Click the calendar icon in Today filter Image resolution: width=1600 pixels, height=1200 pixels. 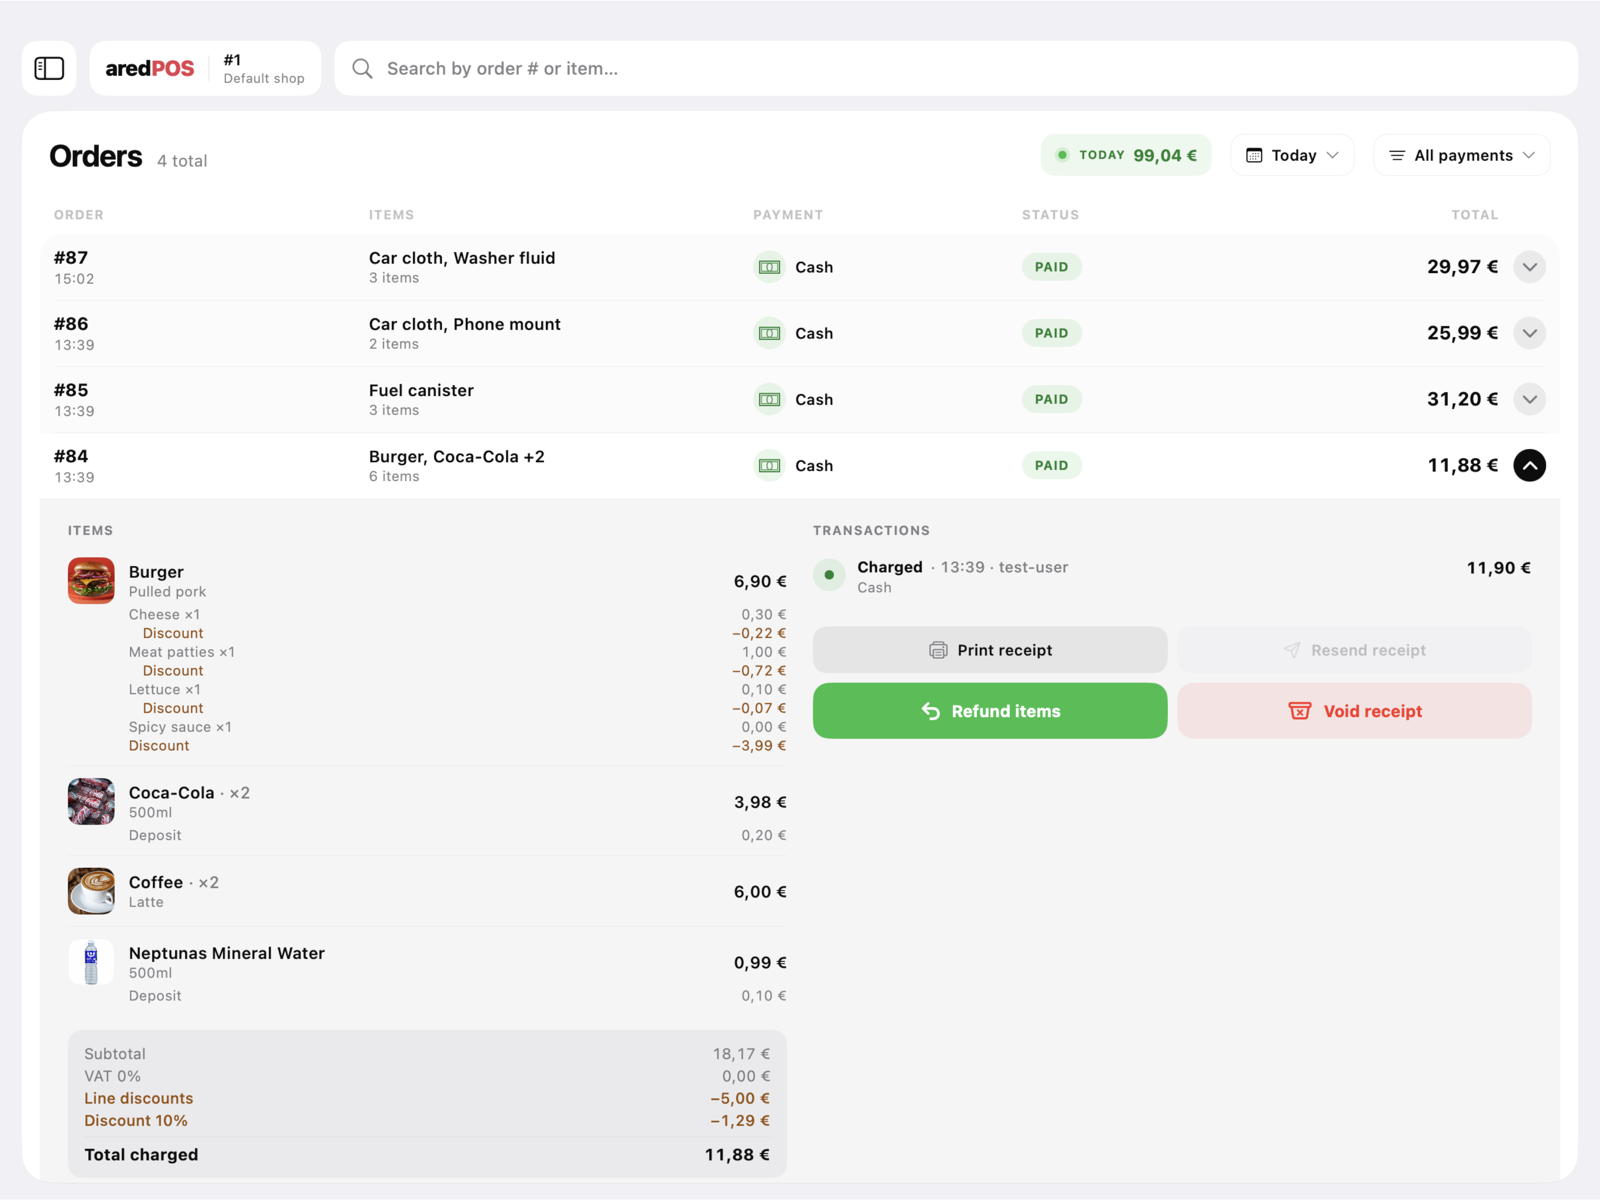[1254, 155]
